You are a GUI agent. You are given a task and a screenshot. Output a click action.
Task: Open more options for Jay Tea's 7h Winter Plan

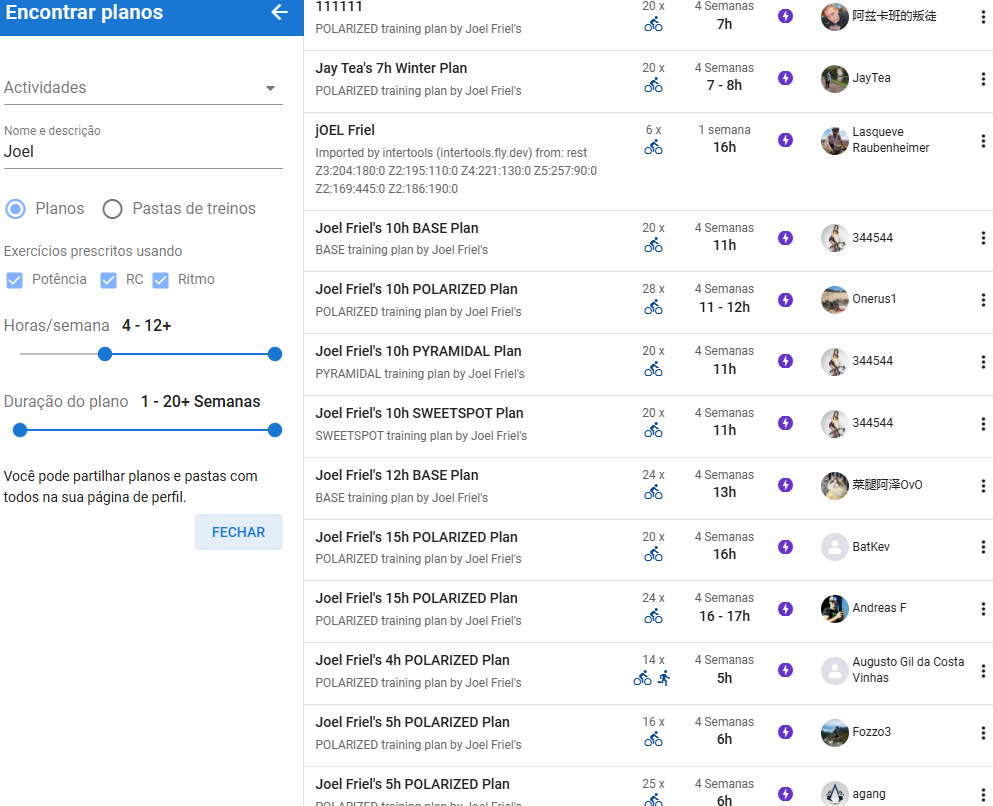point(983,79)
